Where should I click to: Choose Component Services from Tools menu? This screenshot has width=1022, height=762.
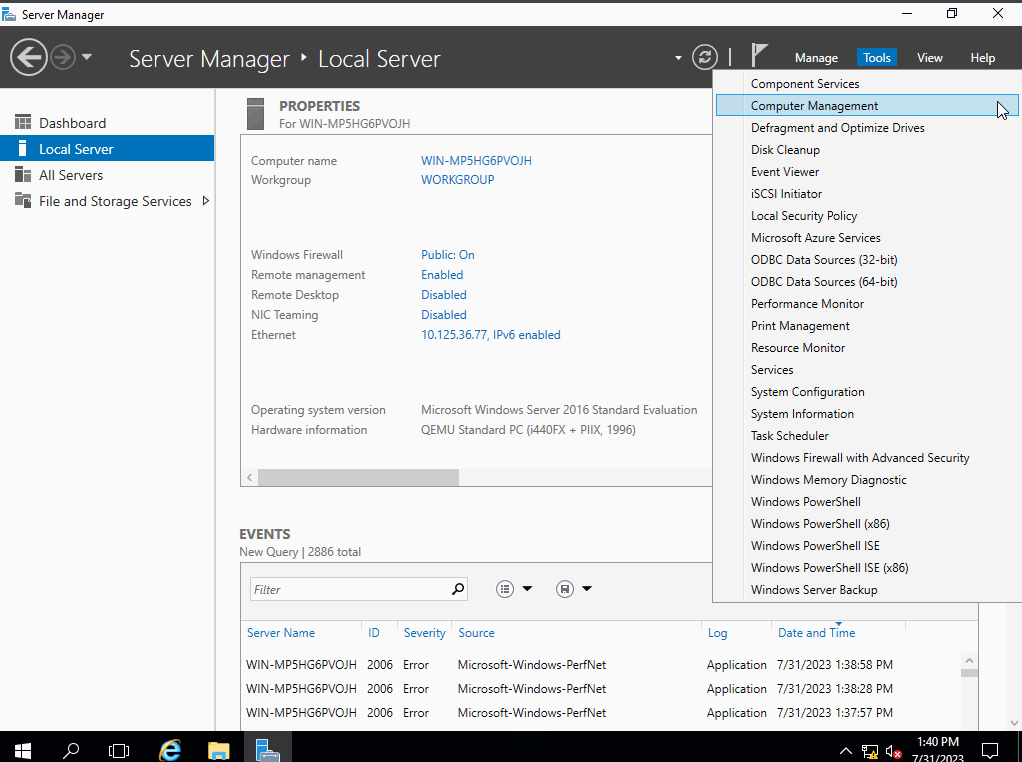pyautogui.click(x=867, y=84)
